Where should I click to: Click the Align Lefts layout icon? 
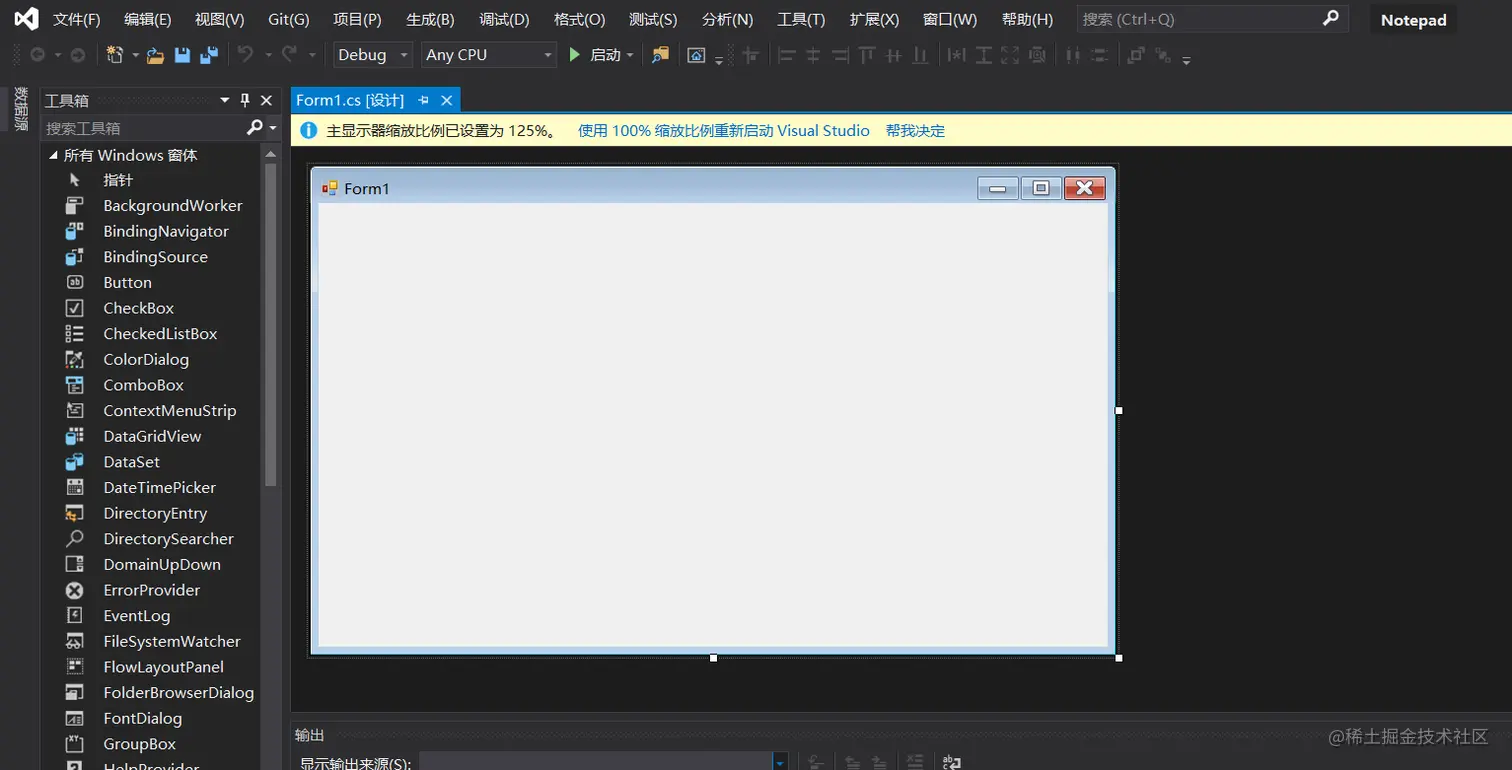(x=787, y=56)
